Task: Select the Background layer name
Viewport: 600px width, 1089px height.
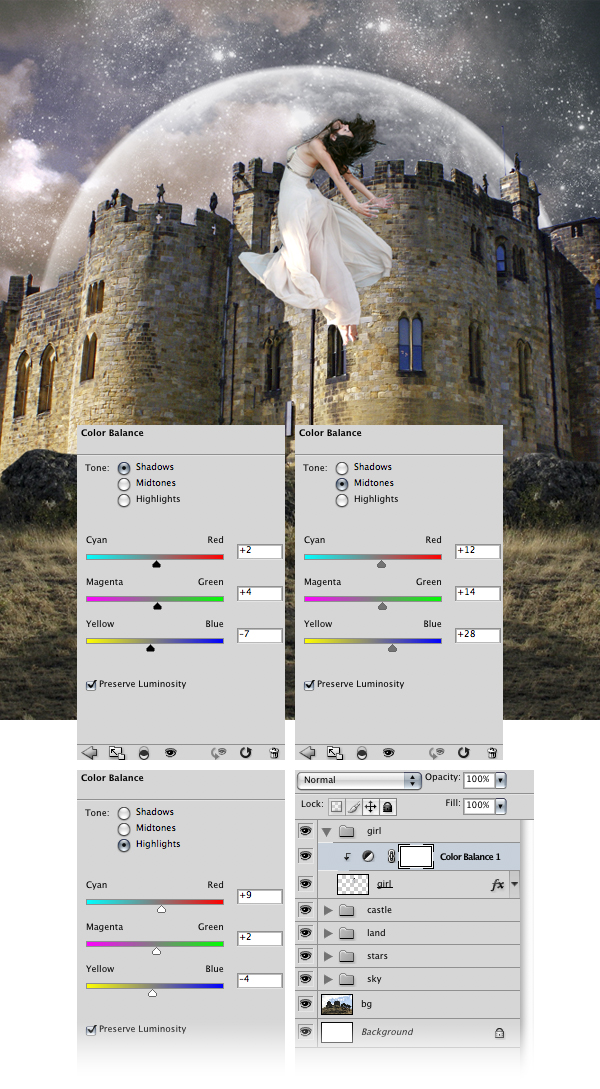Action: click(x=387, y=1032)
